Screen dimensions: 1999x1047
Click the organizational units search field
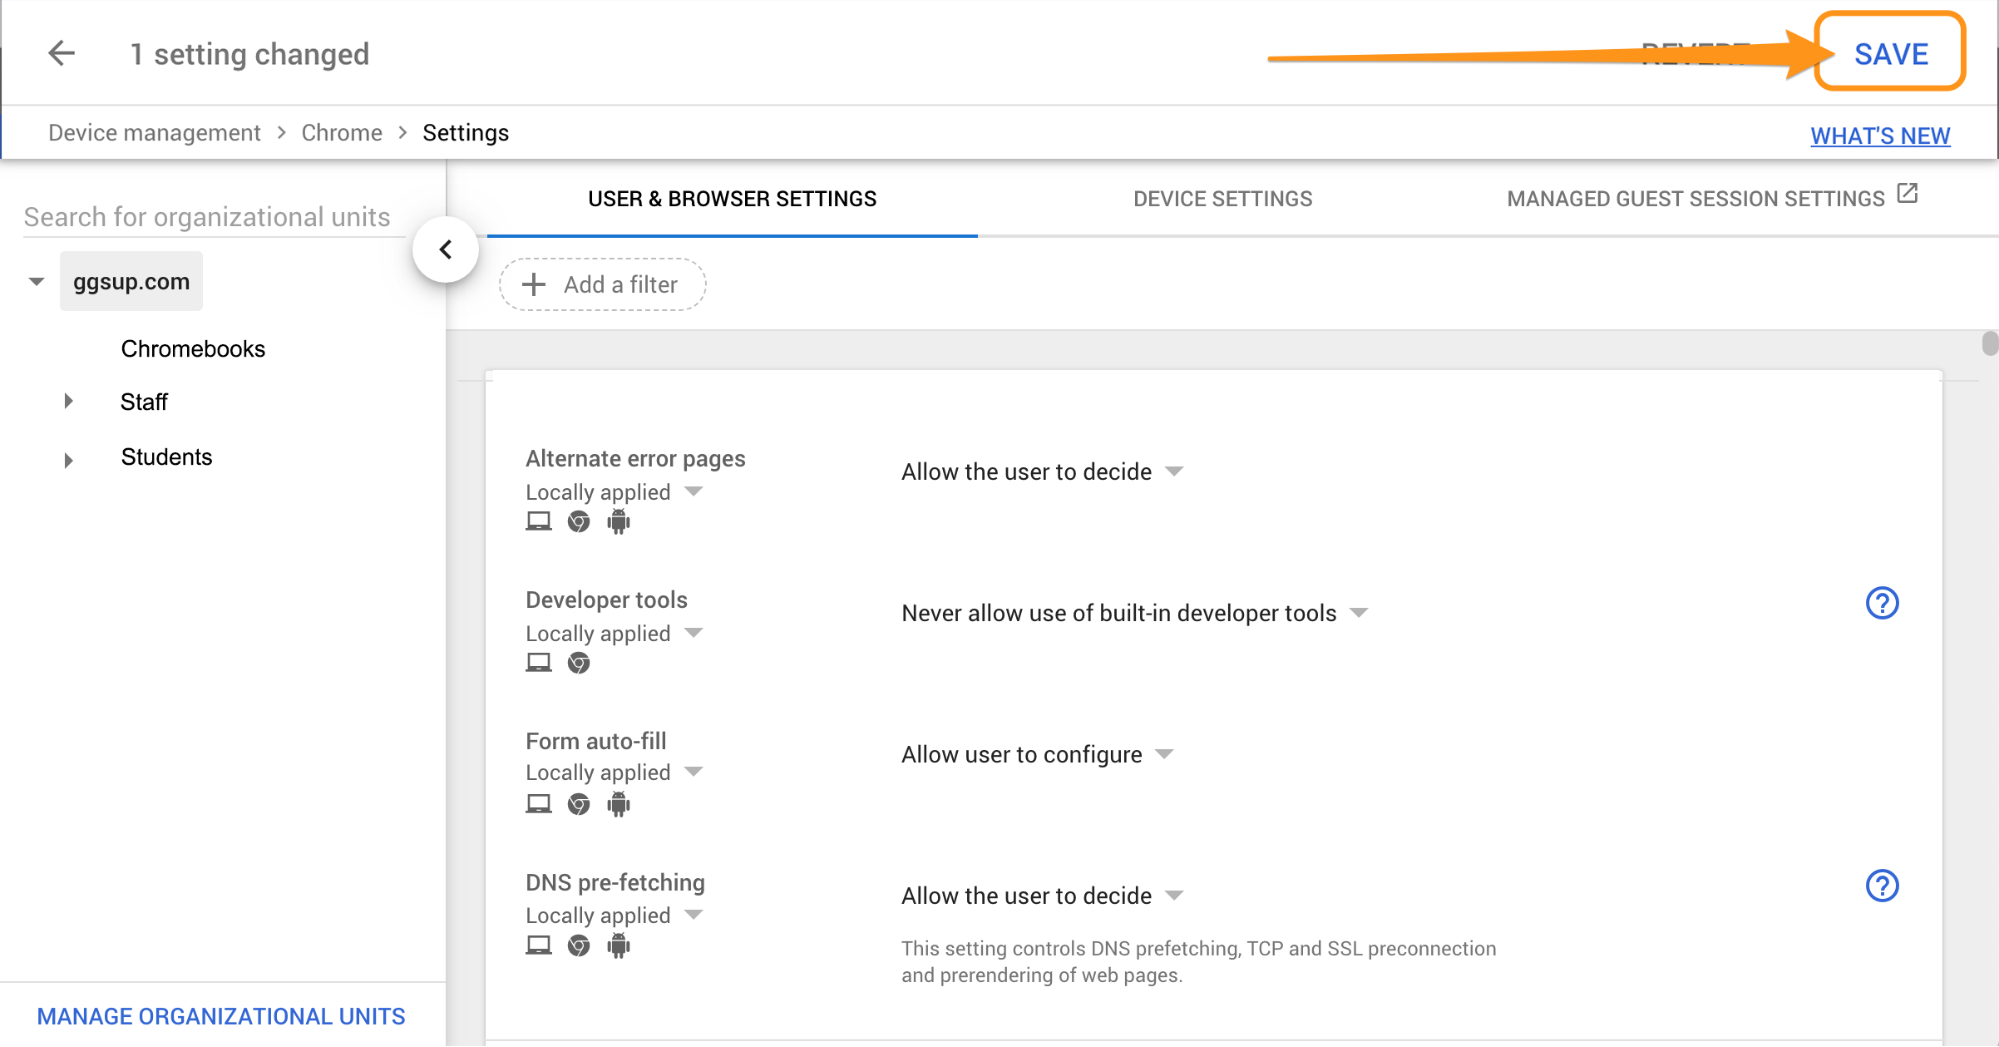[x=207, y=218]
